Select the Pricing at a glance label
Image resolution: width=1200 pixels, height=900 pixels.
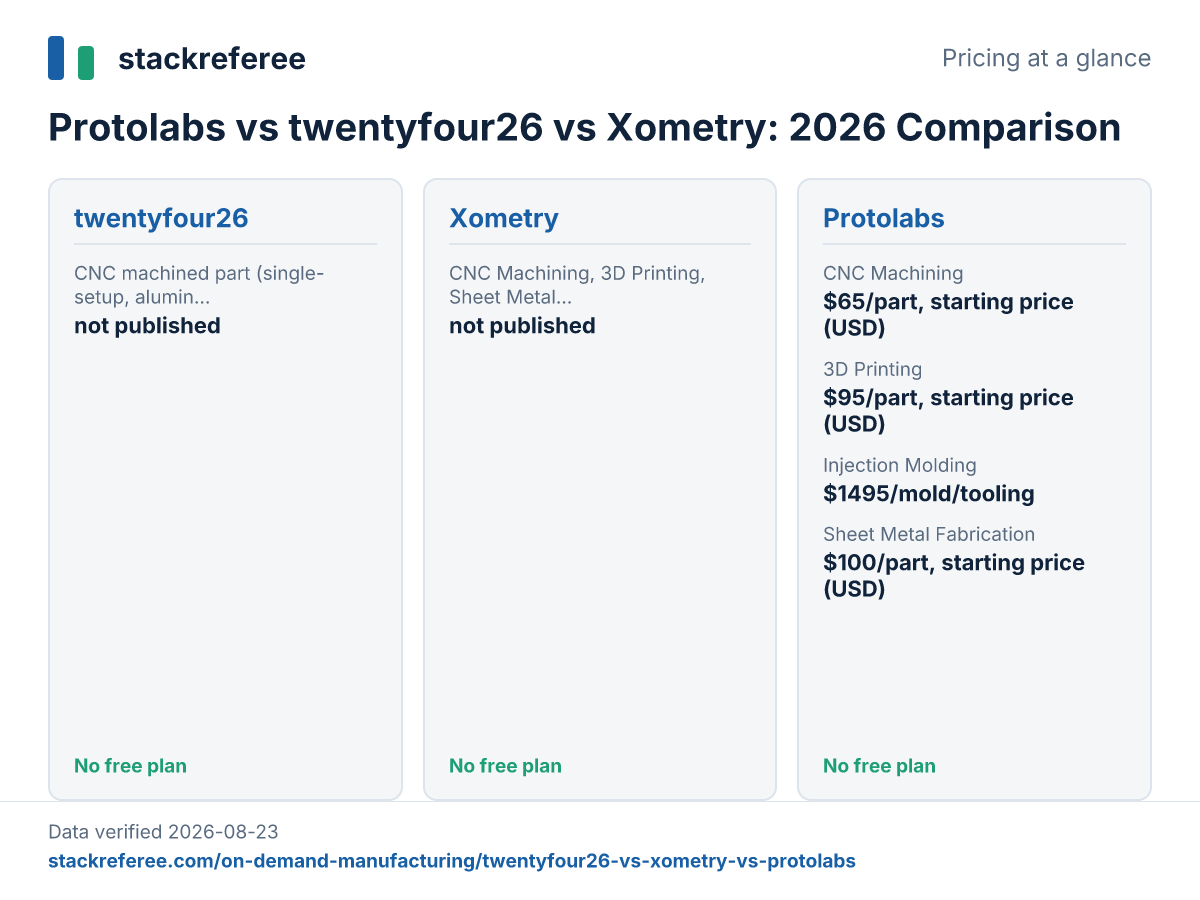tap(1046, 58)
